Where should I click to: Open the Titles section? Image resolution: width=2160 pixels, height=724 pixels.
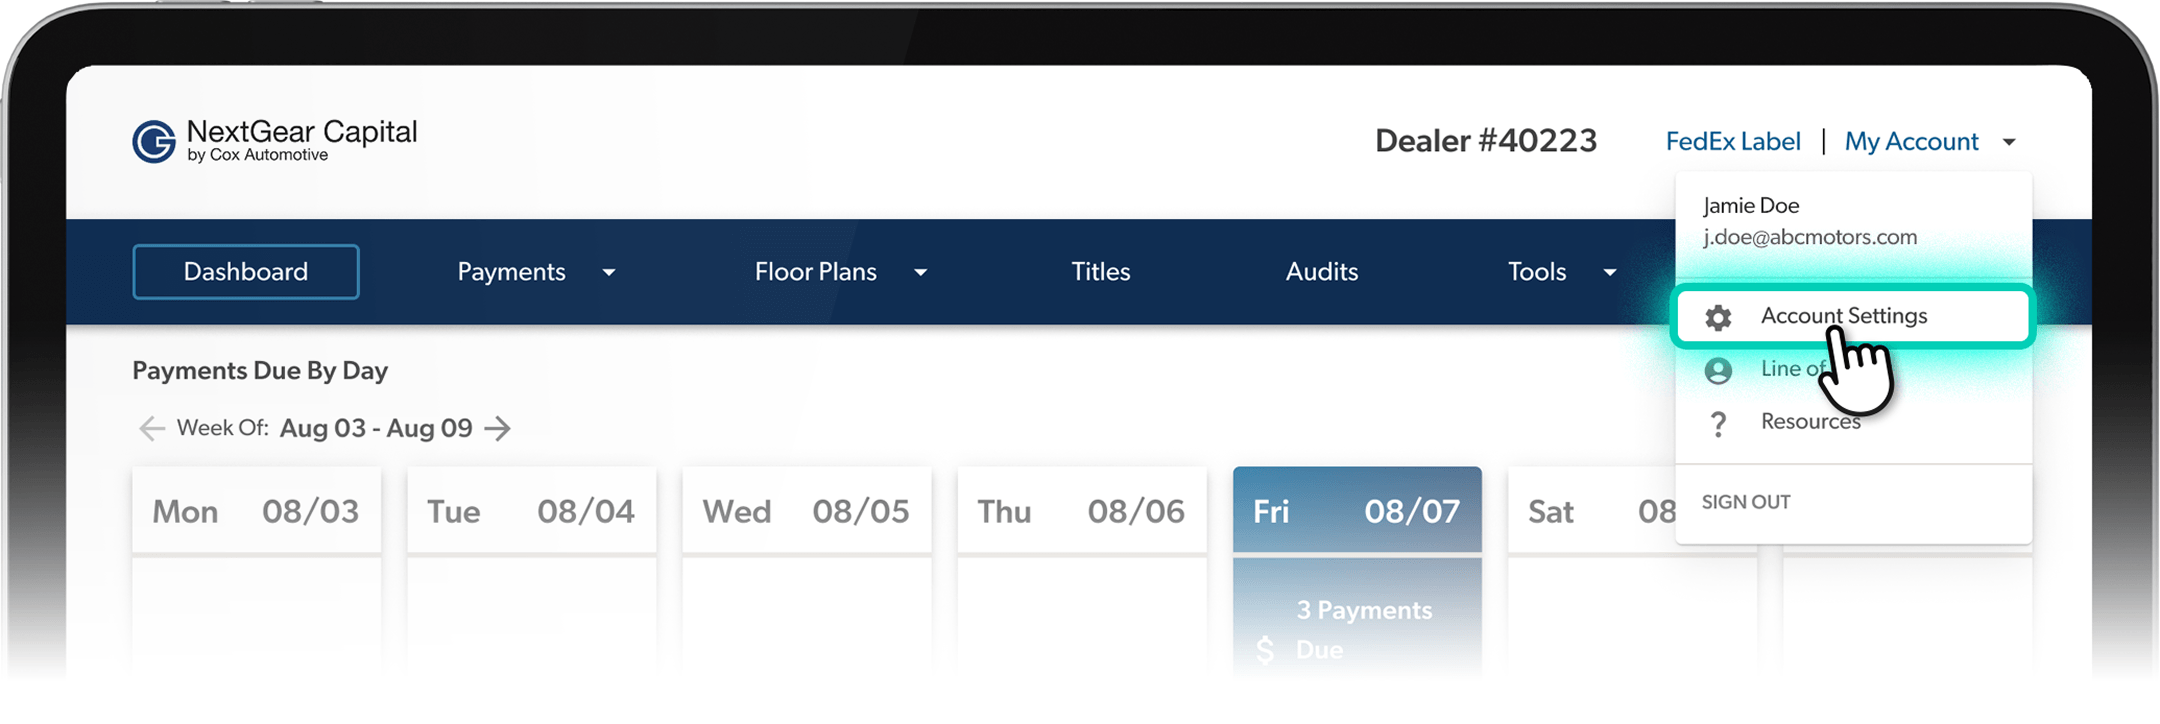point(1101,271)
